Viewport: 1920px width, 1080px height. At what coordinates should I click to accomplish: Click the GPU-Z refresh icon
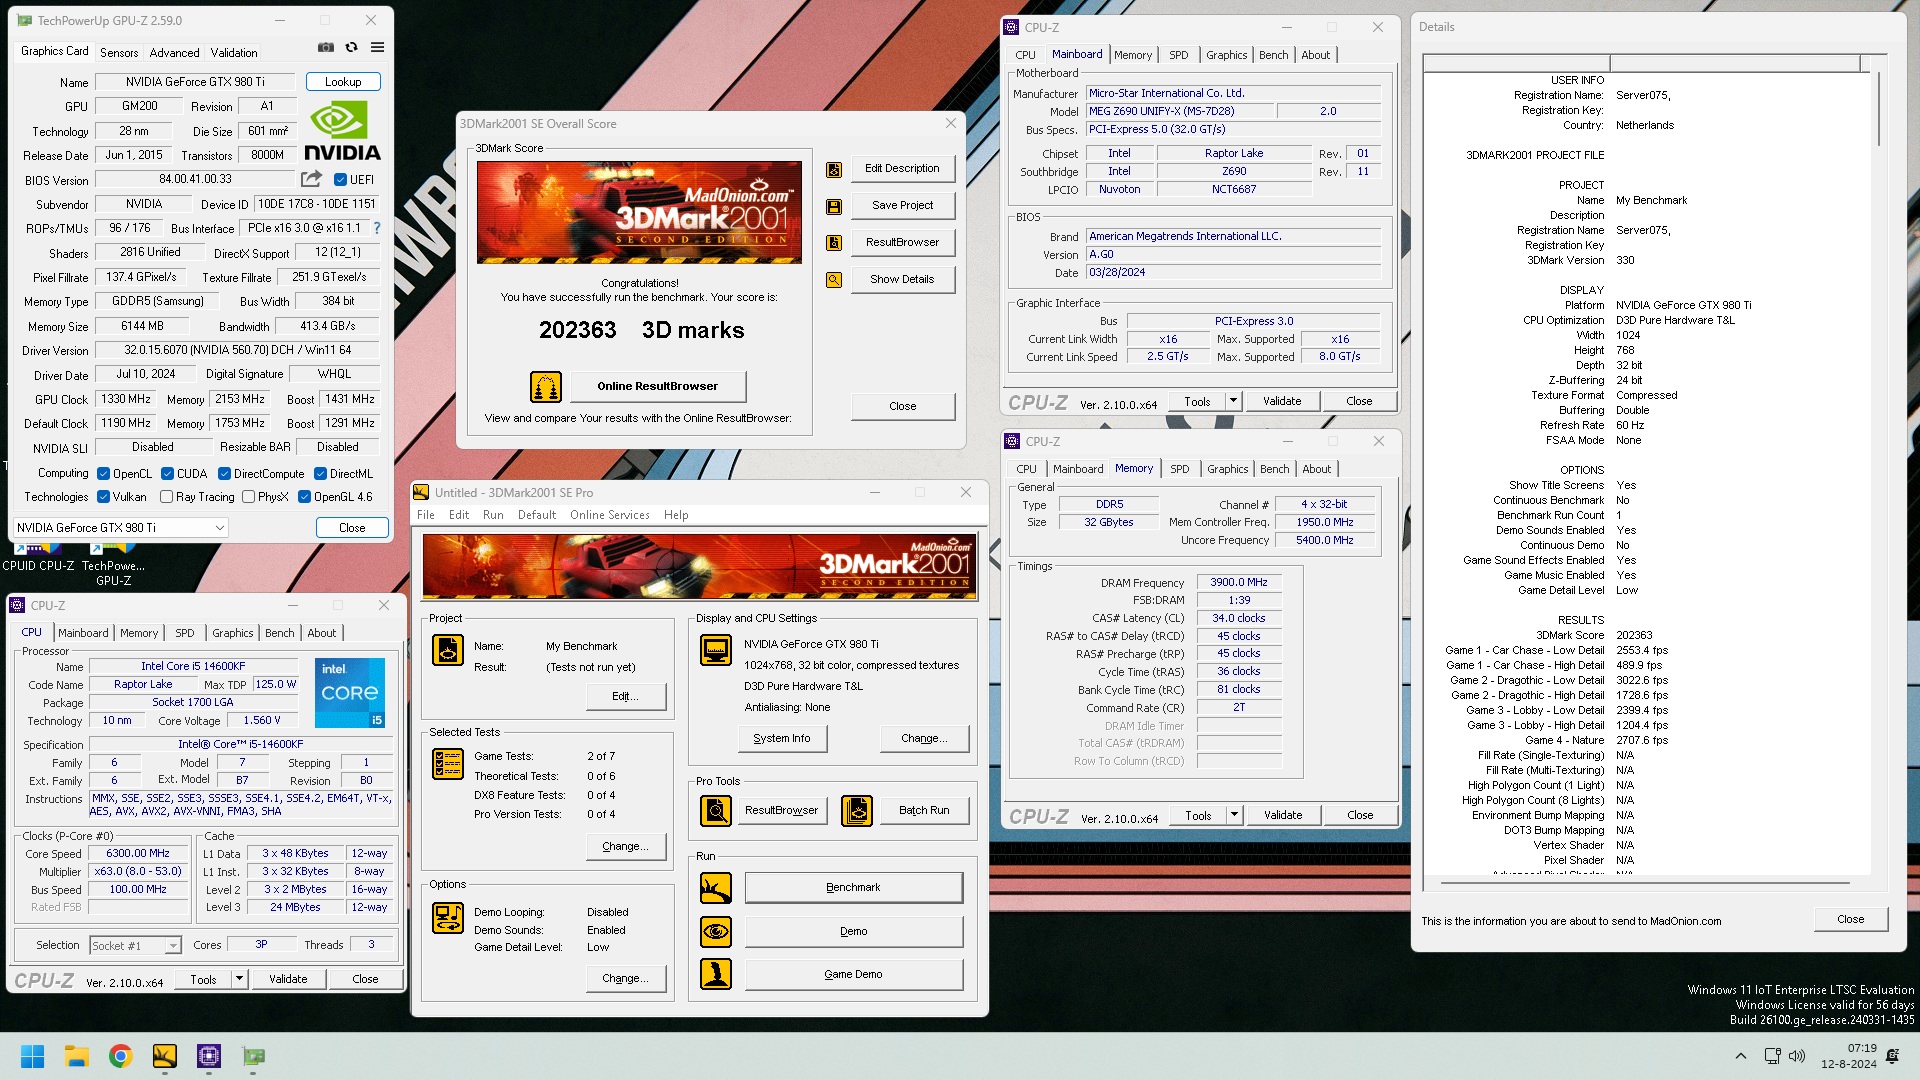[351, 47]
